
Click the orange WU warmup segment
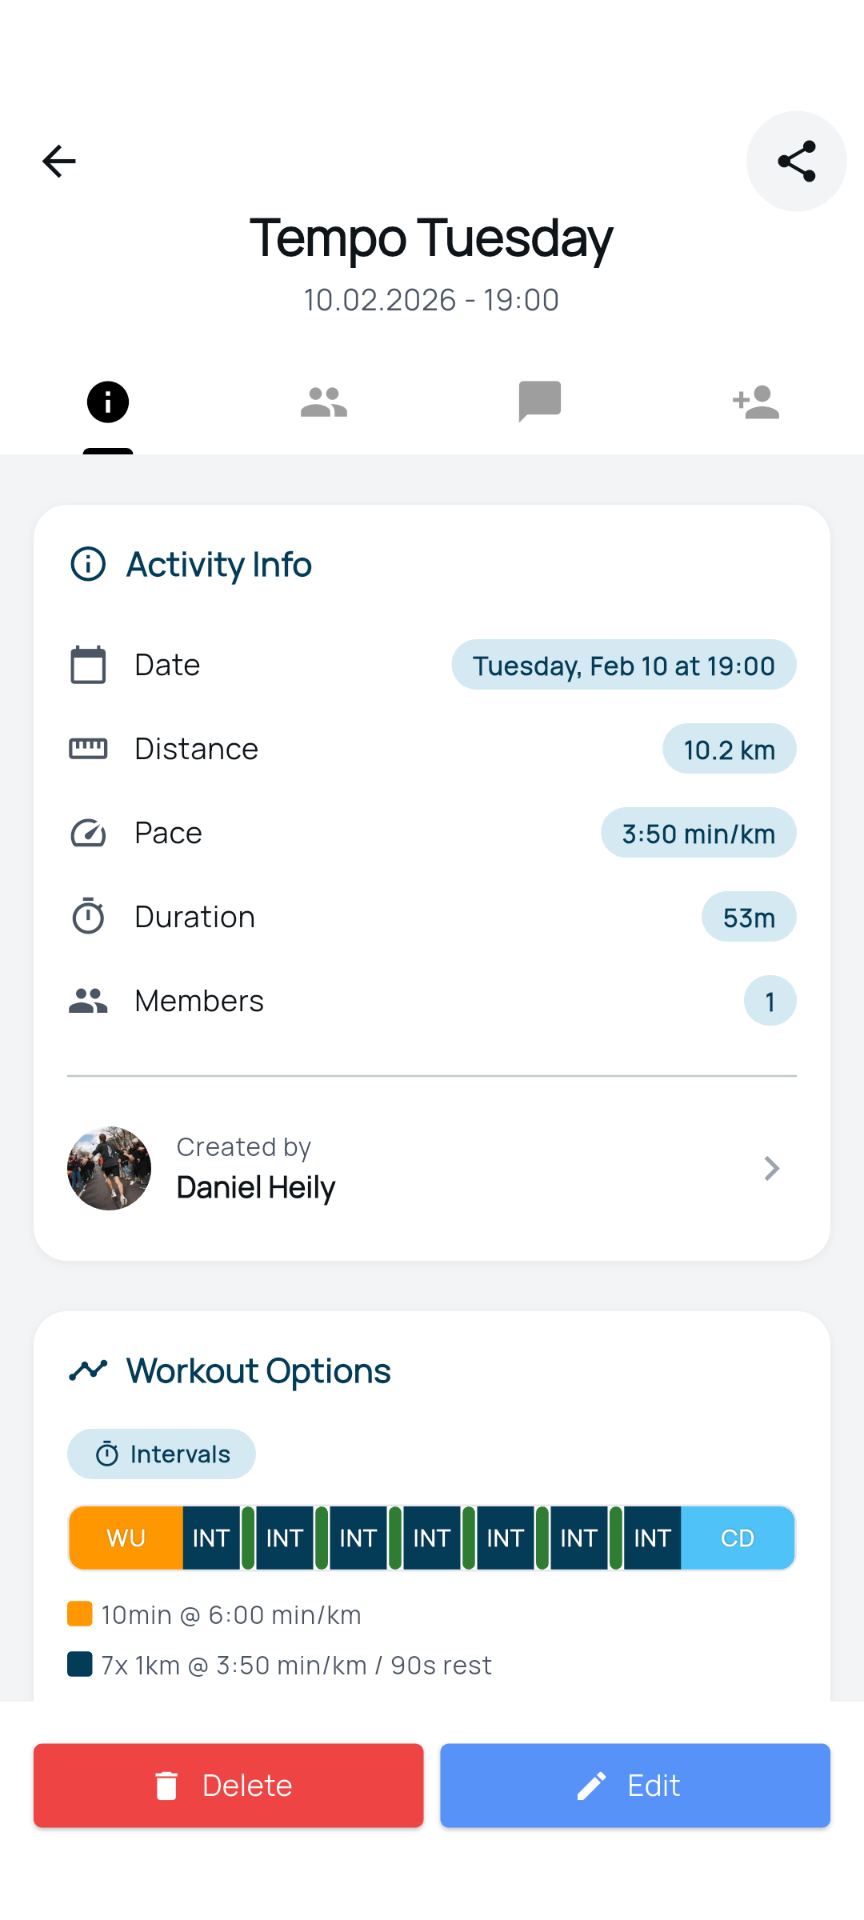coord(125,1538)
